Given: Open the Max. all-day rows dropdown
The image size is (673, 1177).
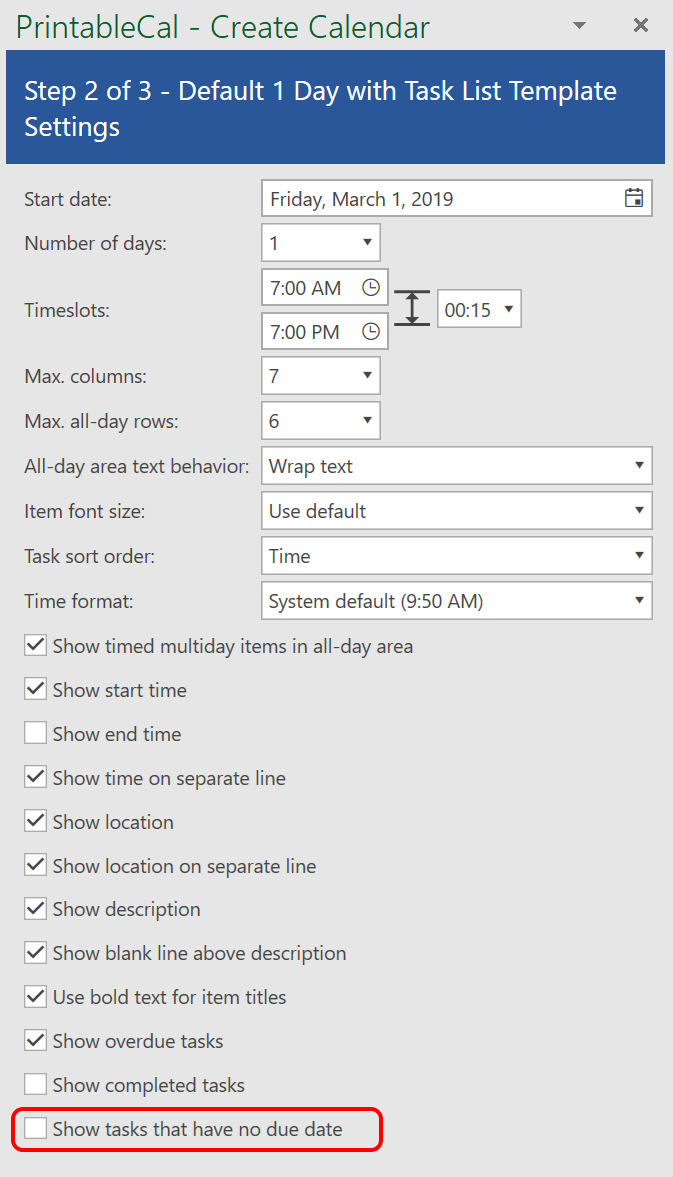Looking at the screenshot, I should click(x=367, y=420).
